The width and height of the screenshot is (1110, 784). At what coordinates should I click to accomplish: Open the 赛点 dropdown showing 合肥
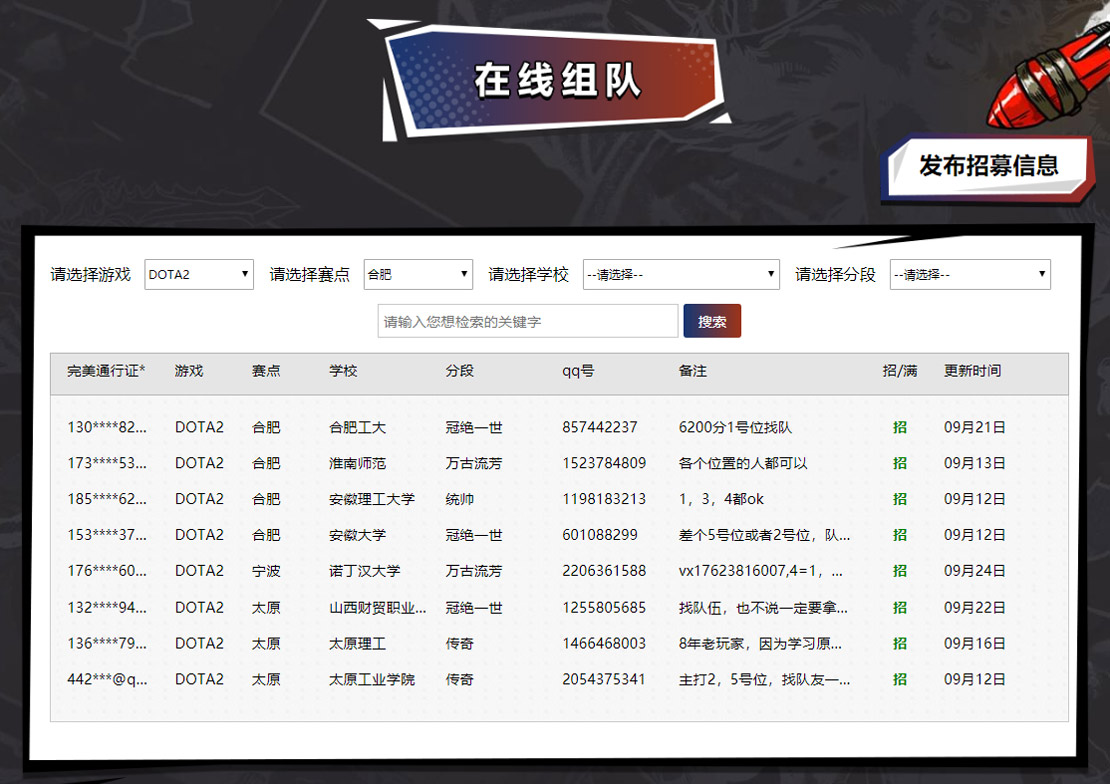coord(417,273)
